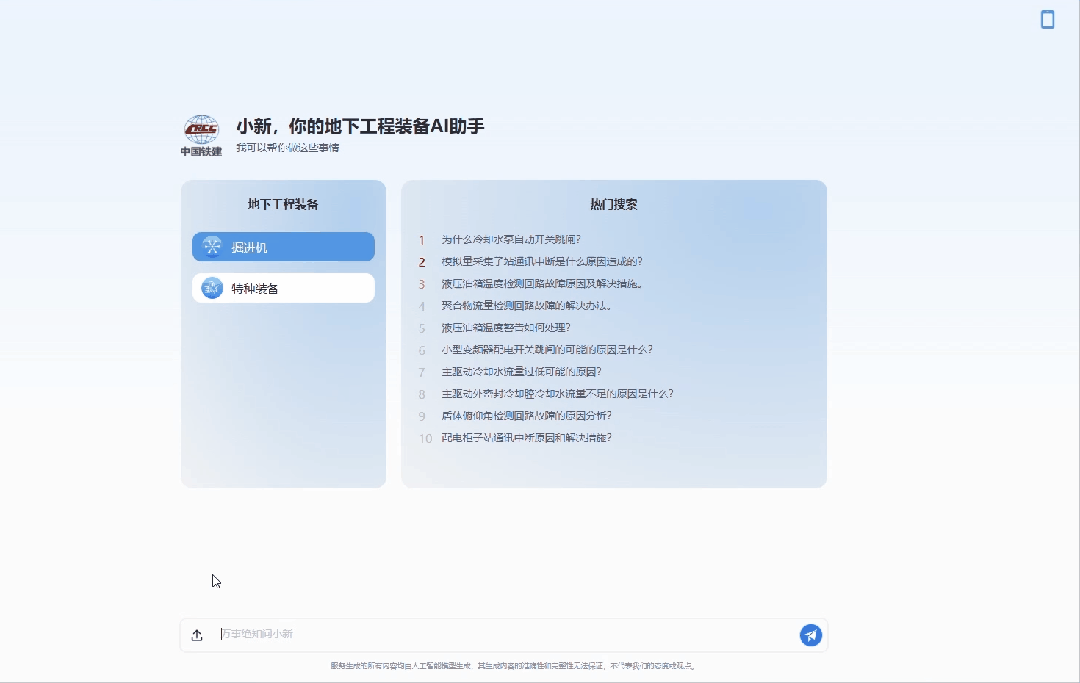Open hot search 1 about 冷却水泵 tripping
Image resolution: width=1080 pixels, height=683 pixels.
point(511,240)
